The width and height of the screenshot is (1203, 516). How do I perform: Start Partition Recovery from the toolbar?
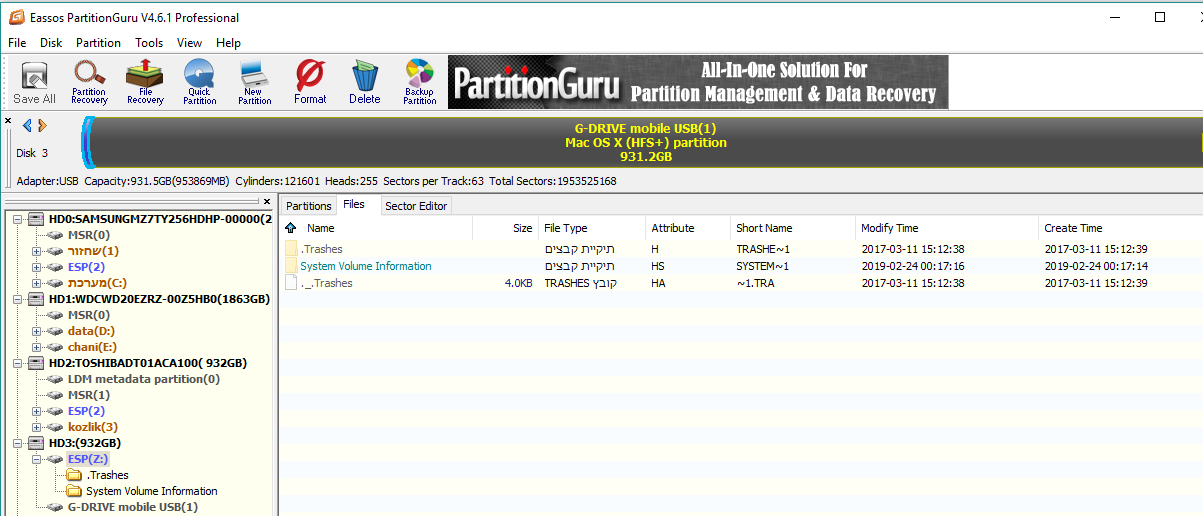tap(90, 82)
